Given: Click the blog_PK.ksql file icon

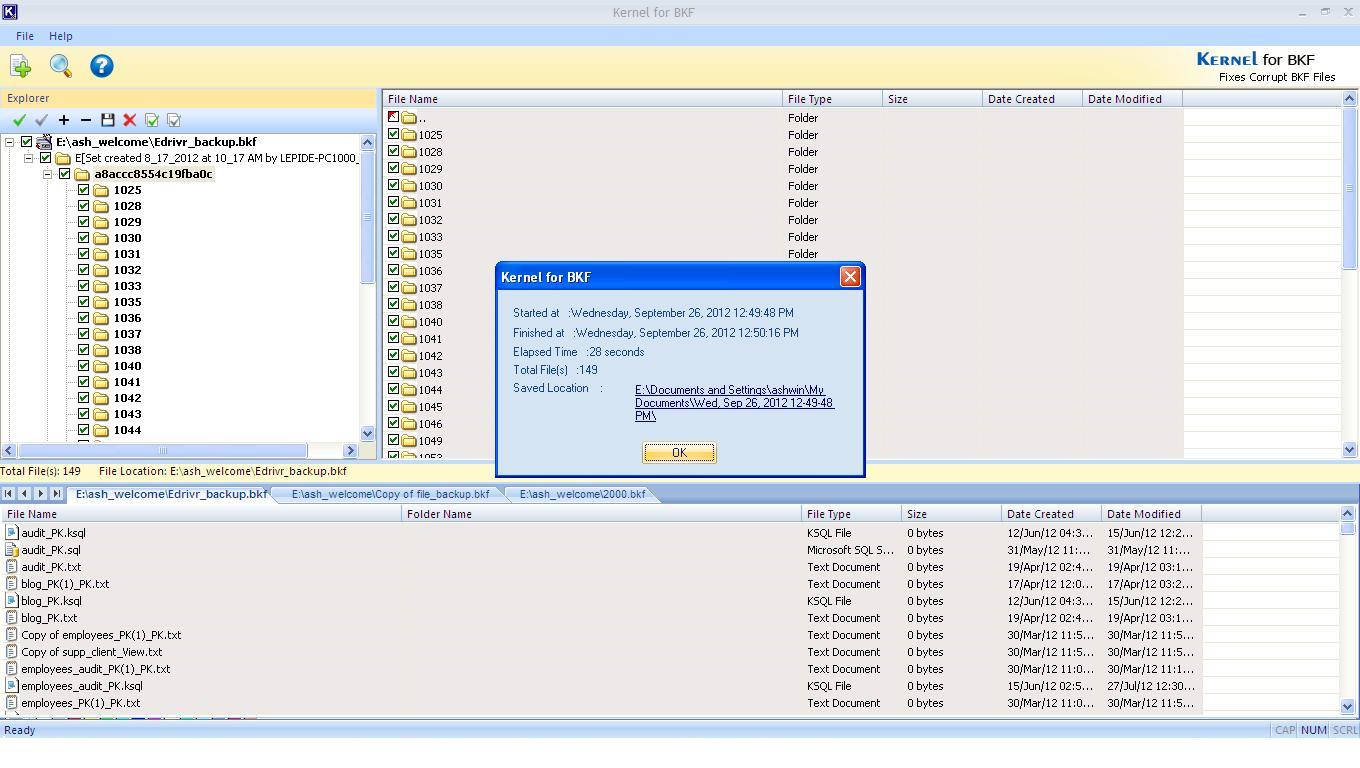Looking at the screenshot, I should pos(12,601).
